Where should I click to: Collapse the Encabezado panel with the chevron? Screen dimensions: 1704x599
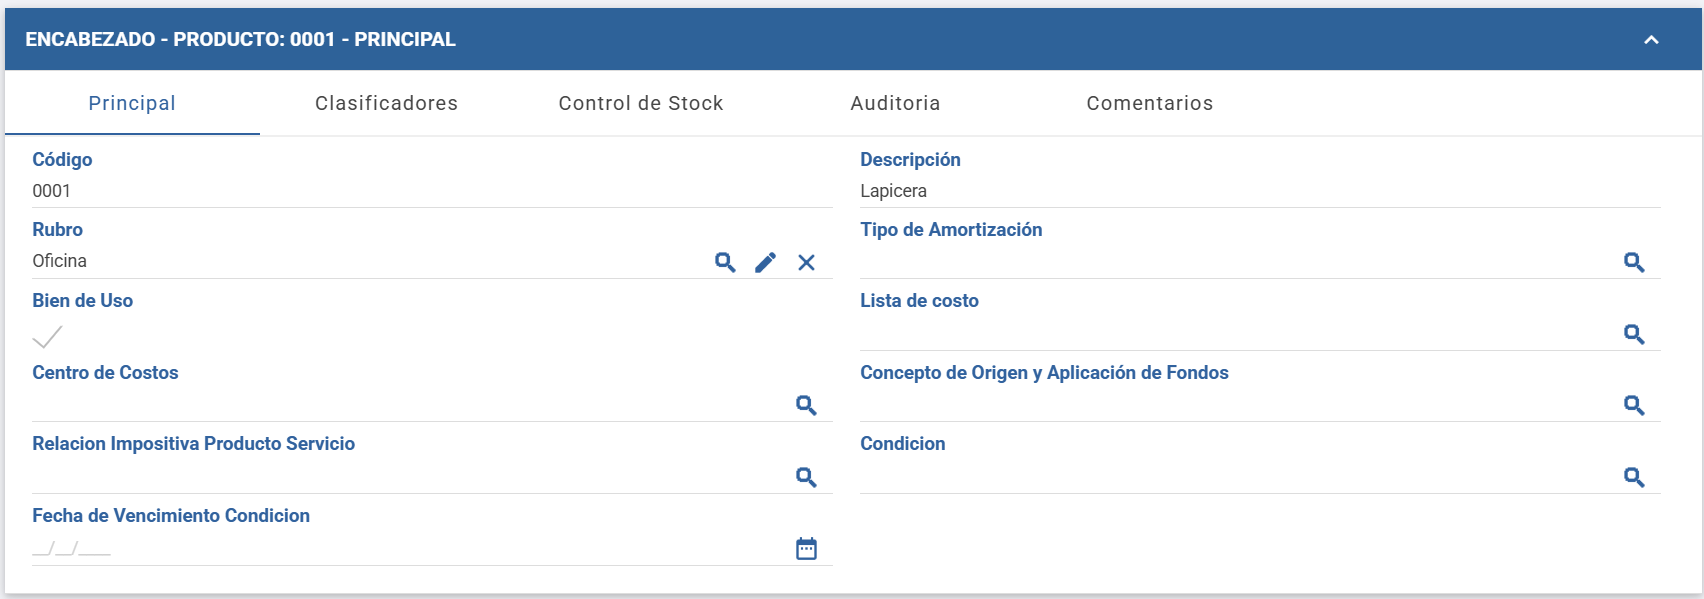(1651, 40)
